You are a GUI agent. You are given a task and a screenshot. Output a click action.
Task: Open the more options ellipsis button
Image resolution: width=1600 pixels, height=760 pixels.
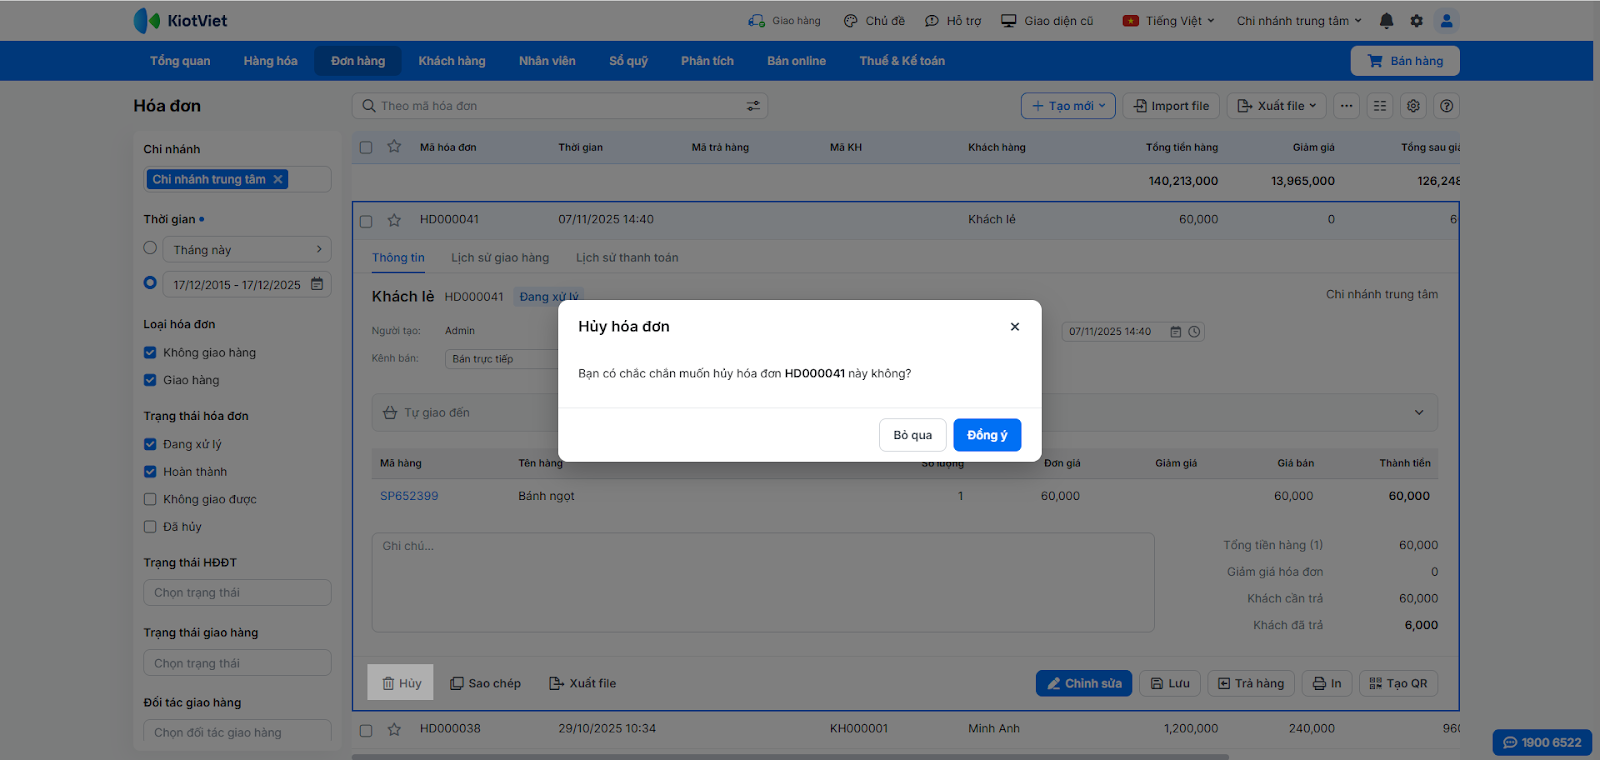(1347, 106)
